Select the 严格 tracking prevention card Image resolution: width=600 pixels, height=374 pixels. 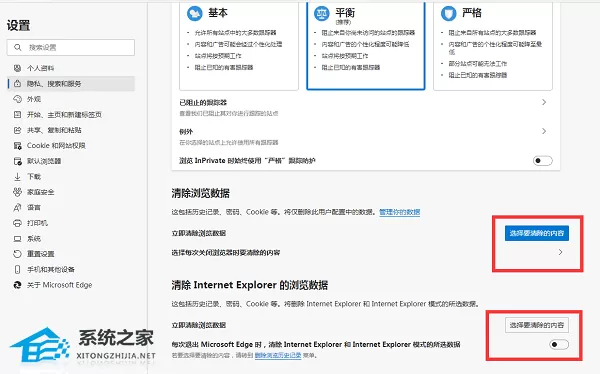click(x=493, y=45)
